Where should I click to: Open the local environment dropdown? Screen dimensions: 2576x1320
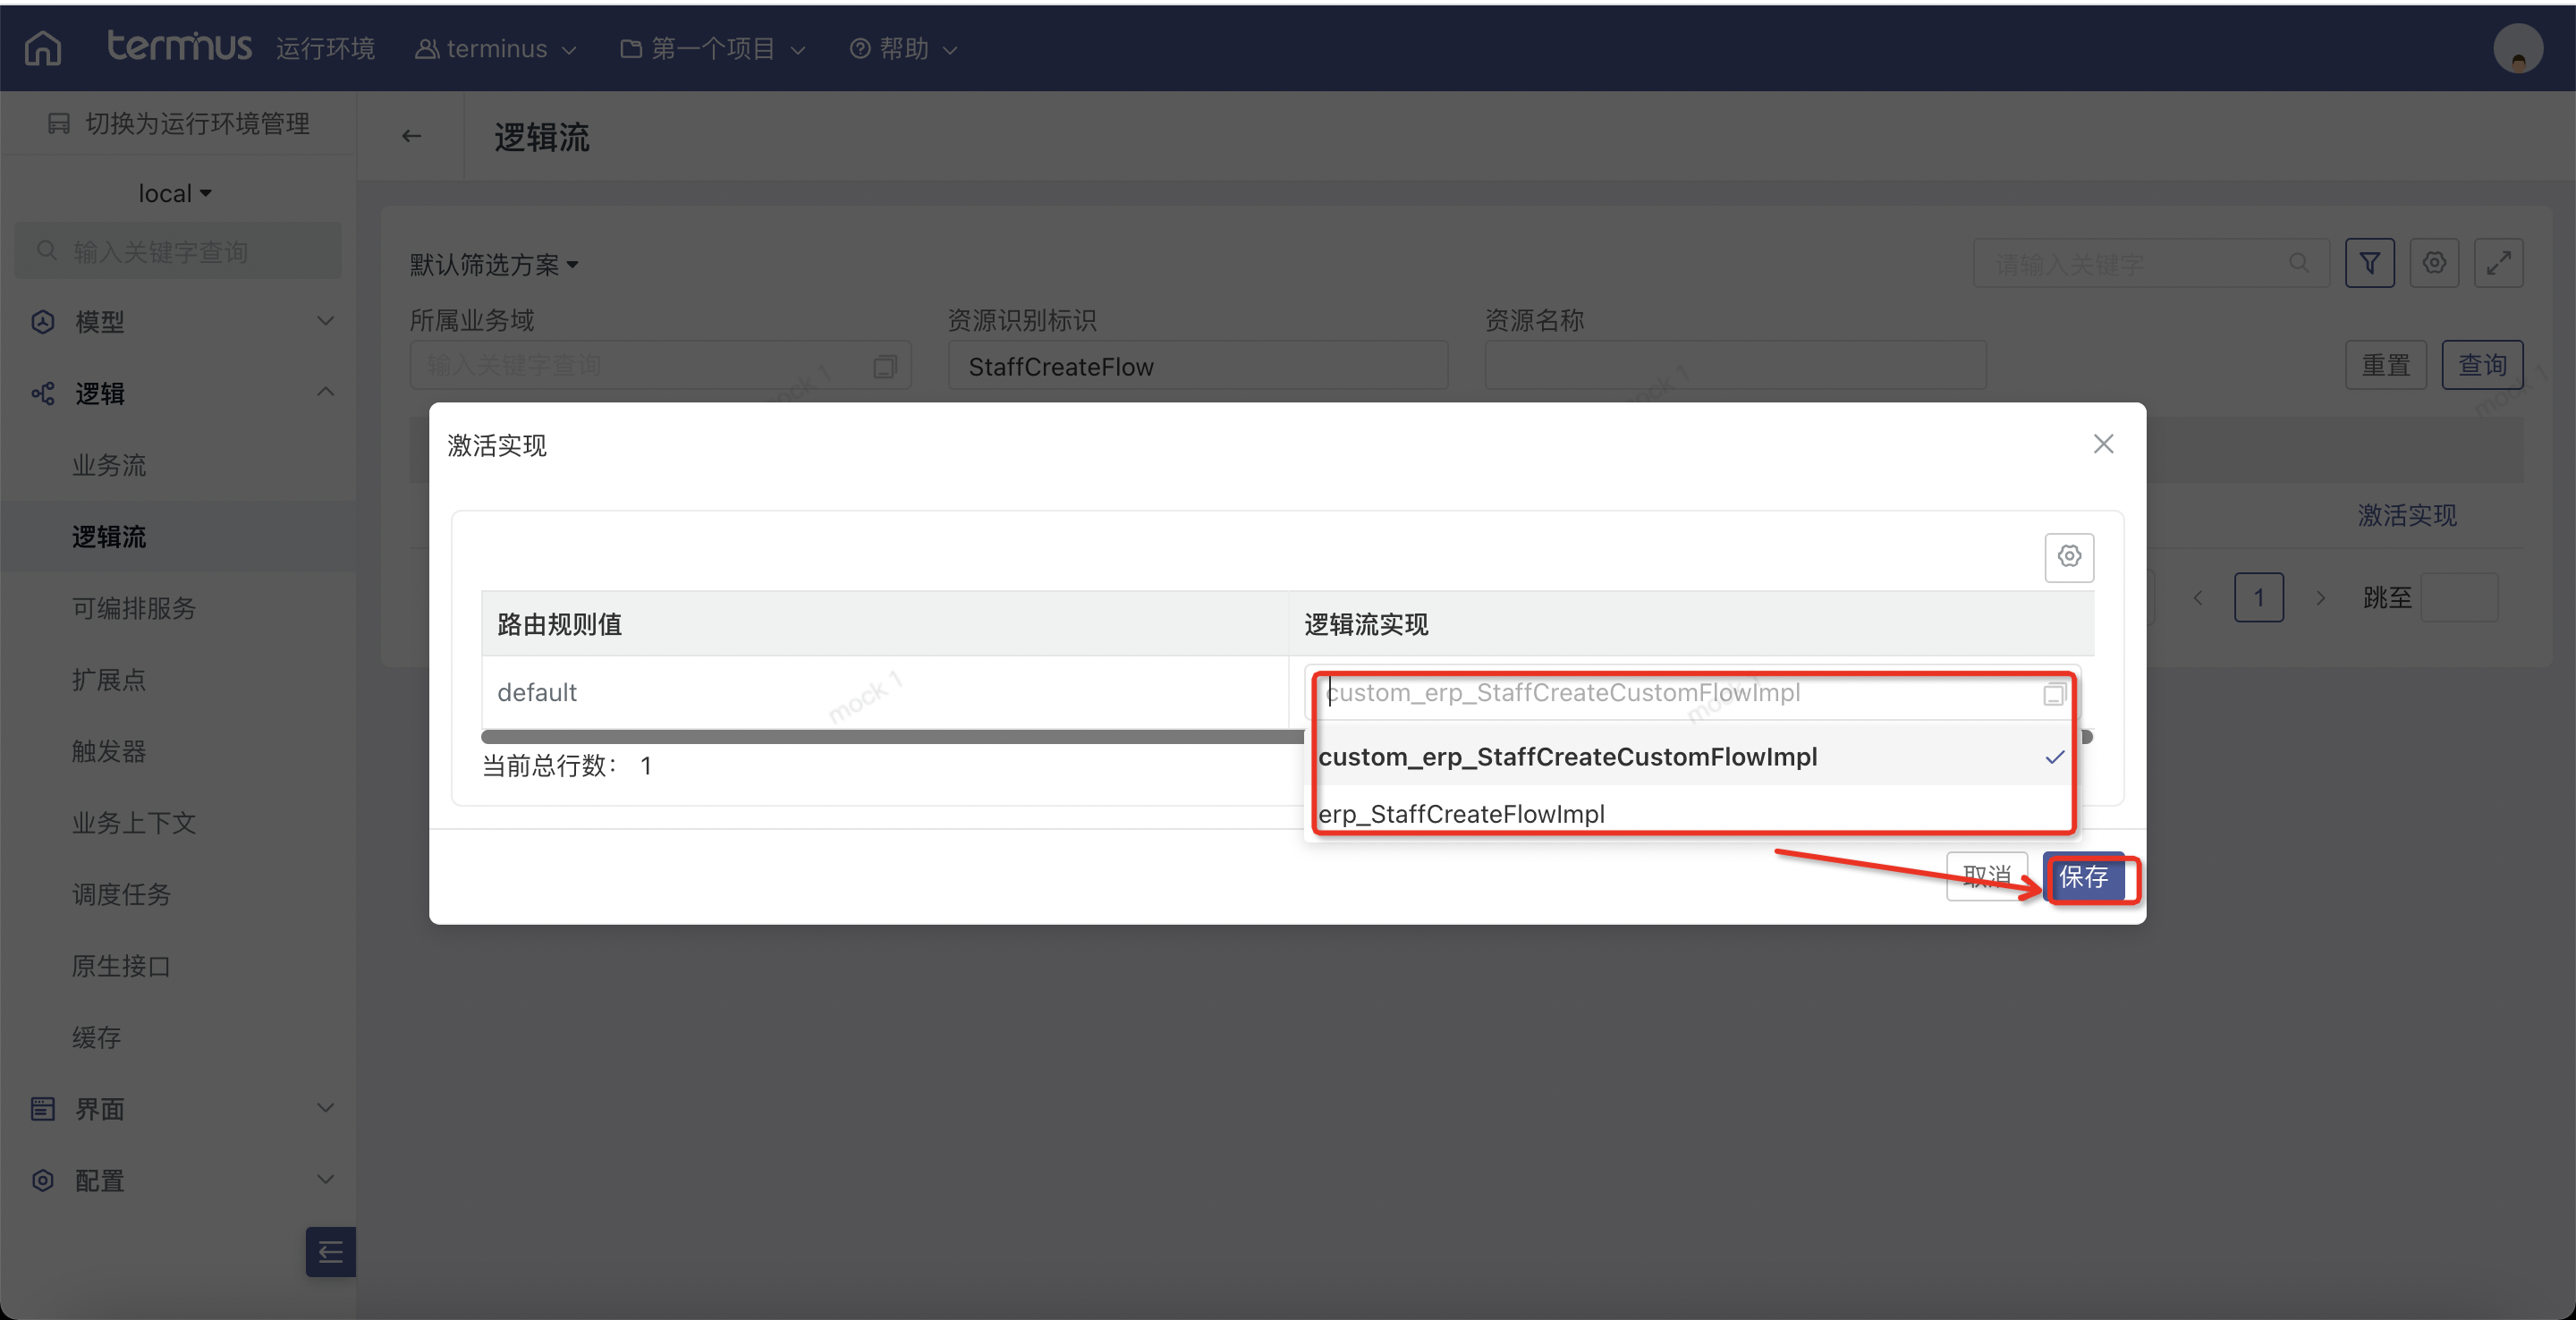pyautogui.click(x=174, y=193)
